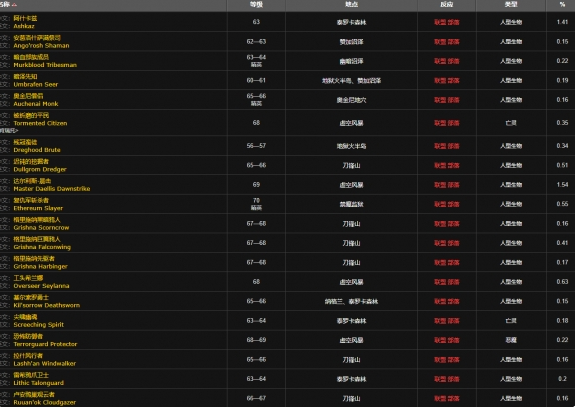The image size is (575, 407).
Task: Click the red reaction text in Ashkaz row
Action: click(447, 22)
